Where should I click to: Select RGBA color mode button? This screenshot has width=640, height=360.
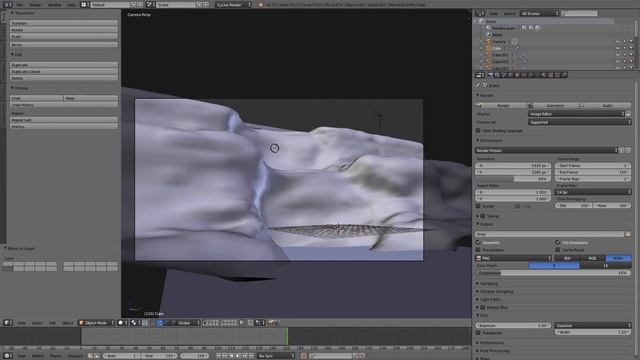[x=618, y=258]
